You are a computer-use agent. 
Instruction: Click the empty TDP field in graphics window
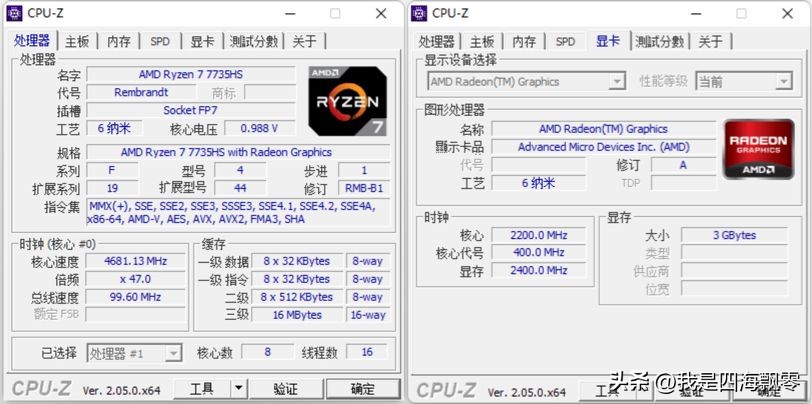click(x=684, y=183)
